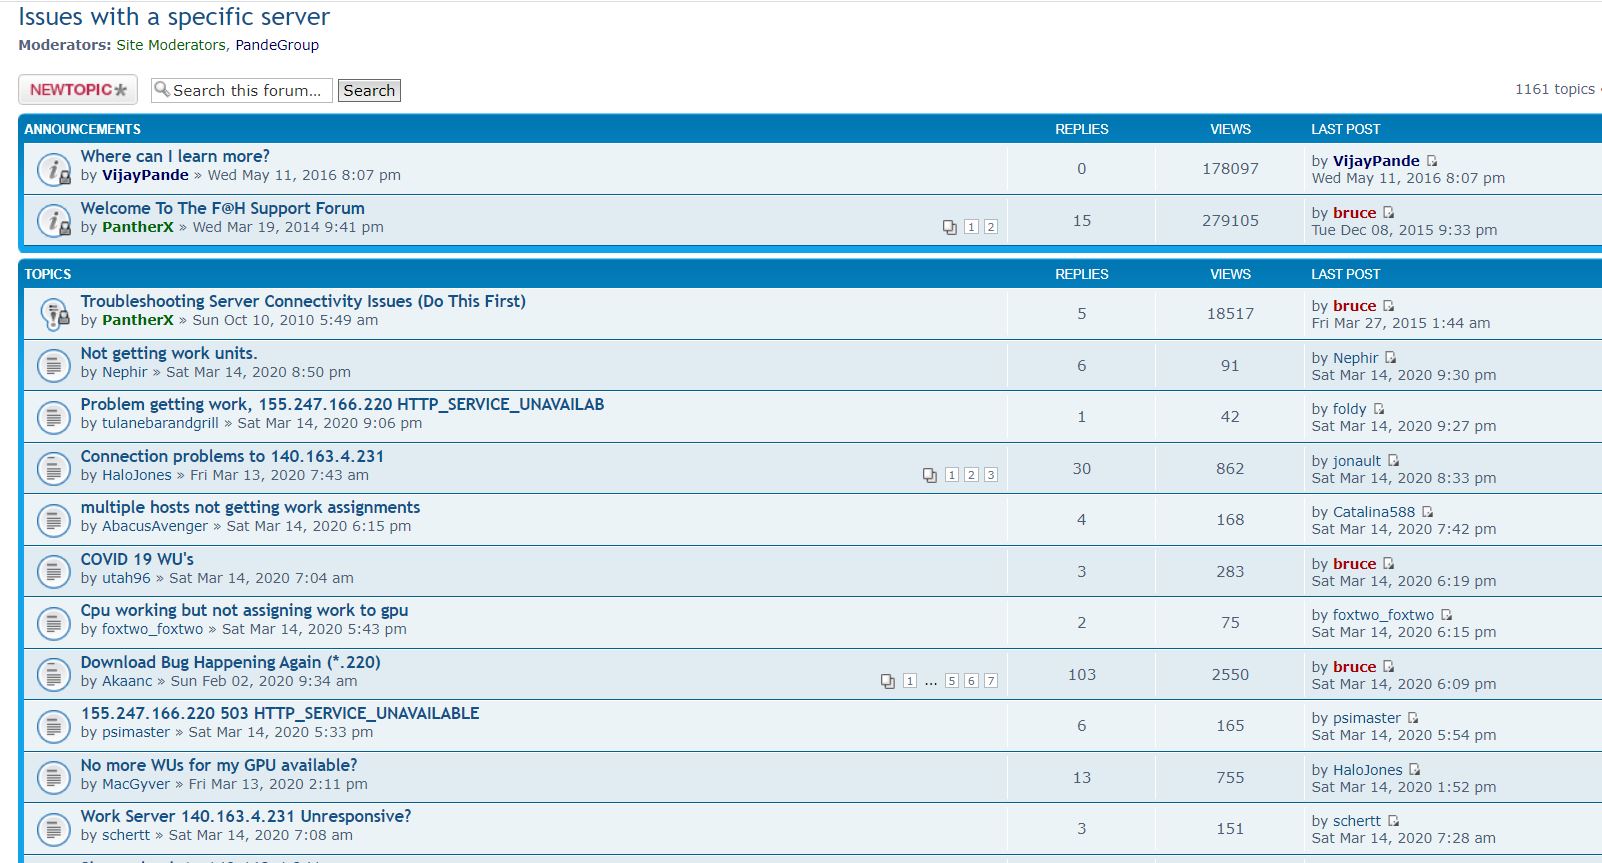Click topic icon for Not getting work units
This screenshot has height=863, width=1602.
click(53, 365)
